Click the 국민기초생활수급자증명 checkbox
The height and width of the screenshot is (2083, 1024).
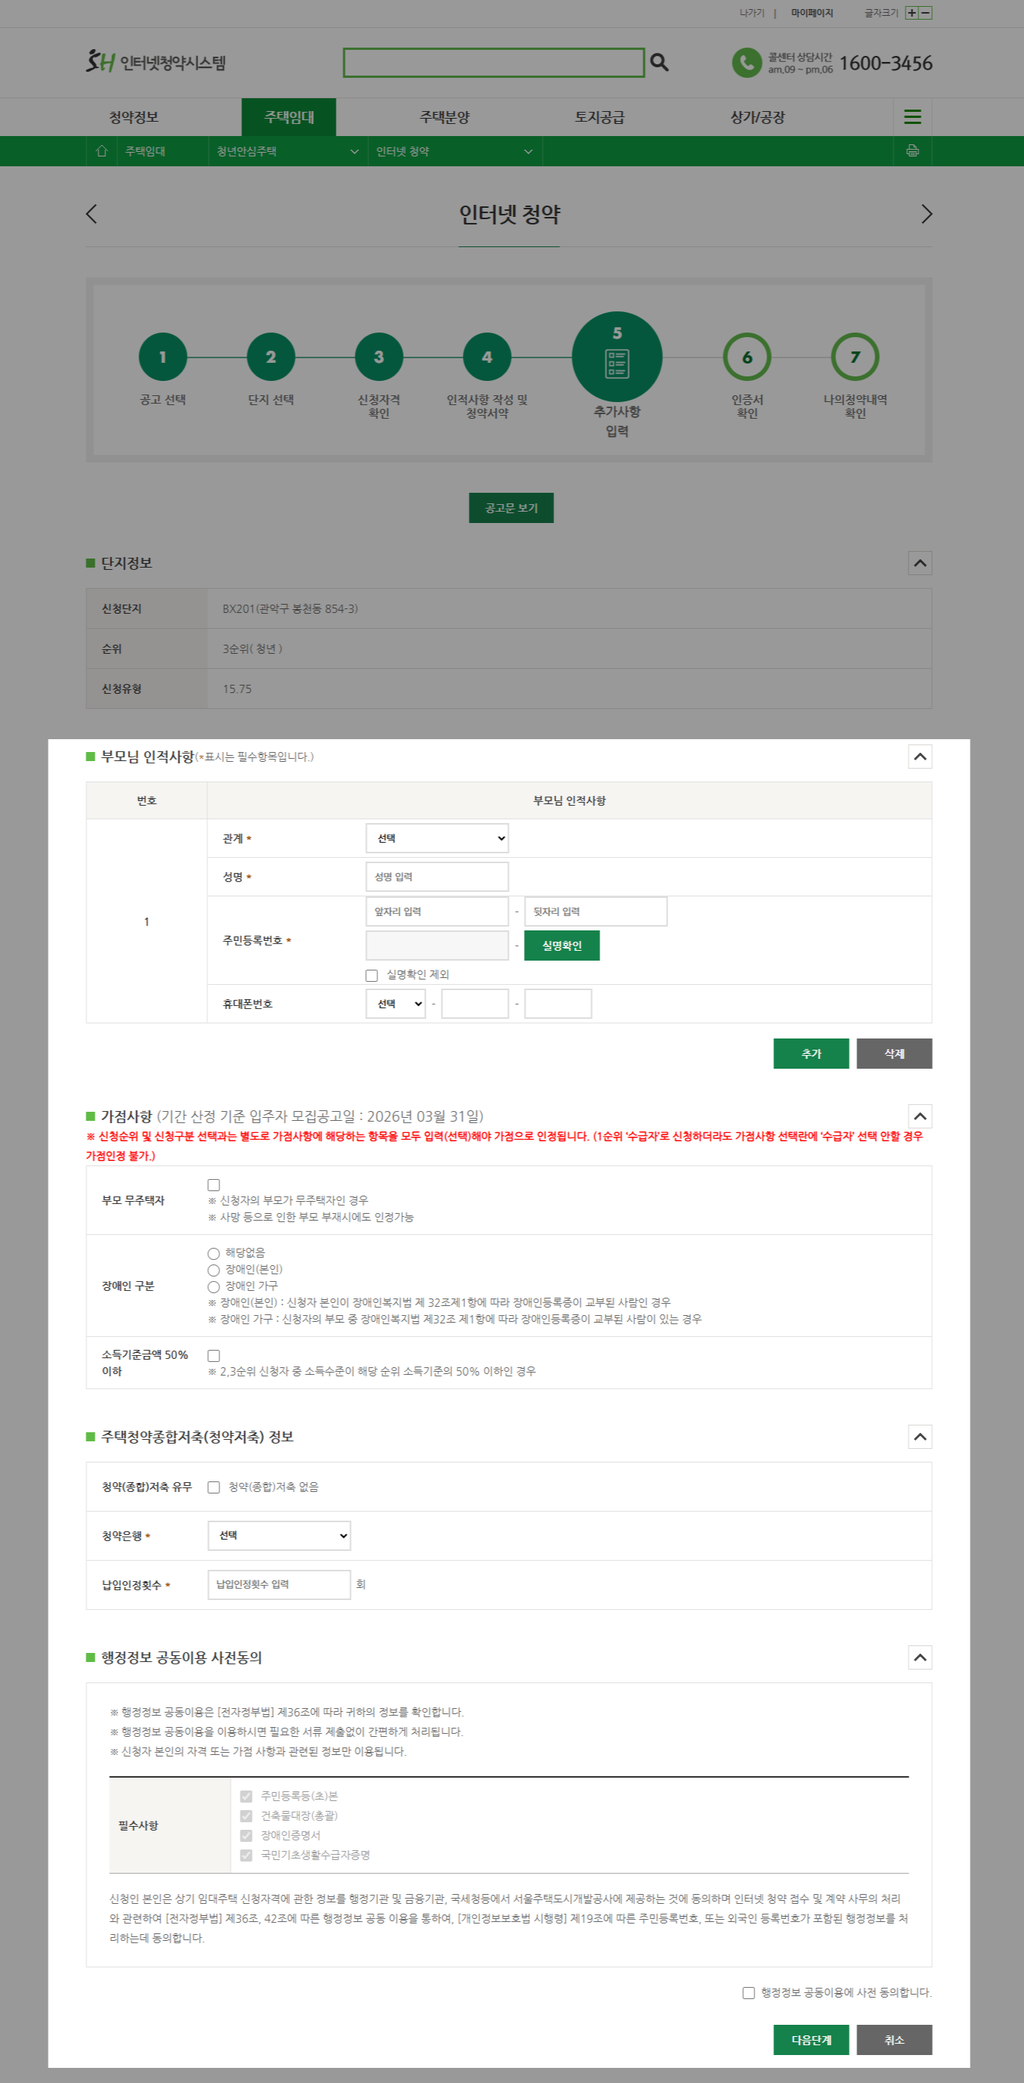pyautogui.click(x=246, y=1855)
